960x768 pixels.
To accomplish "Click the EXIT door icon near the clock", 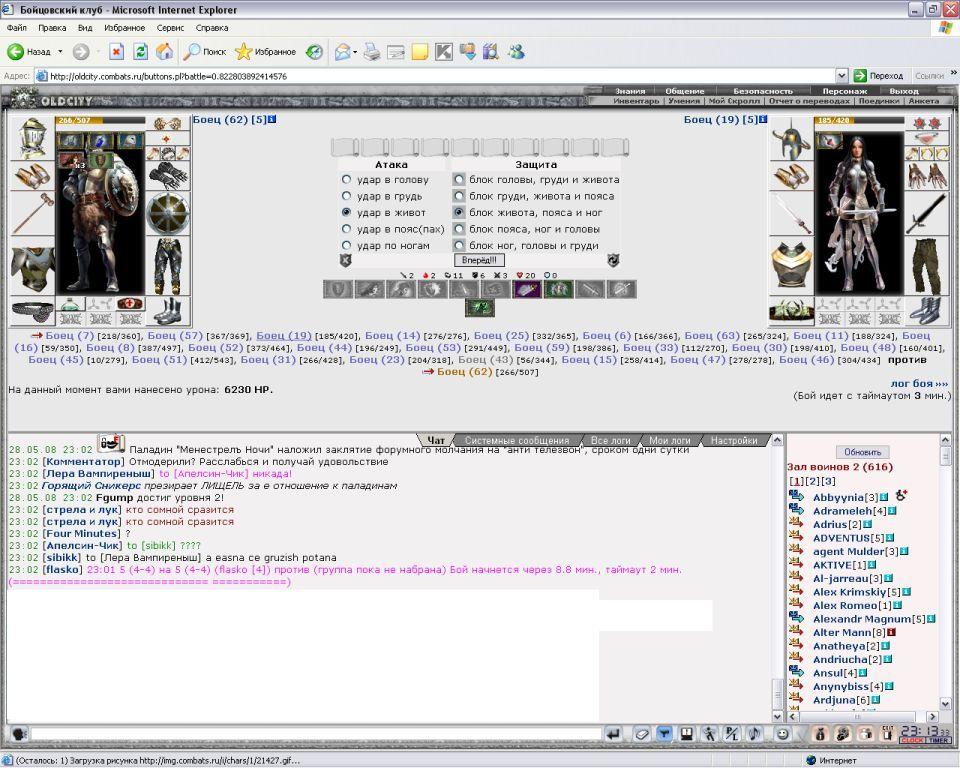I will pos(887,733).
